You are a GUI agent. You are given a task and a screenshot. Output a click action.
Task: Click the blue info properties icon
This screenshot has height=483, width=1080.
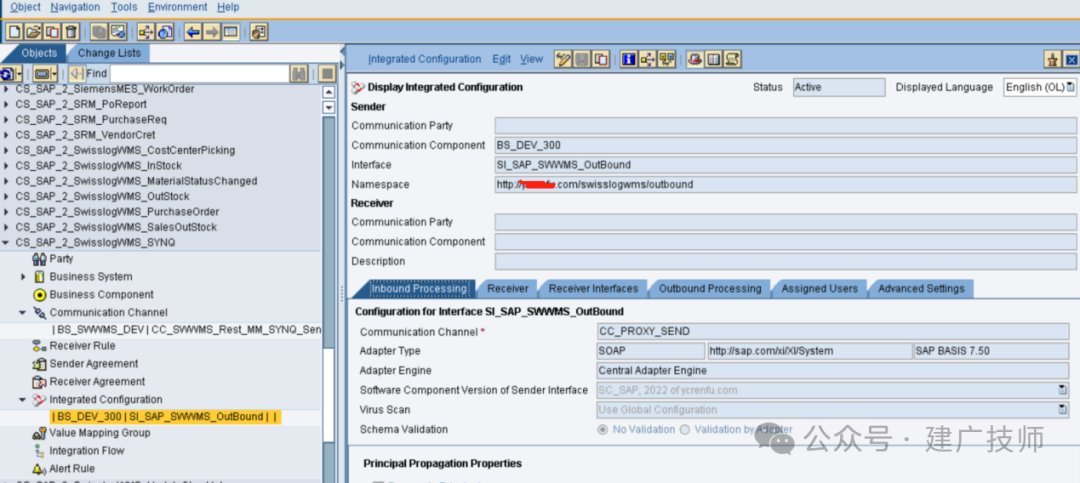tap(628, 59)
